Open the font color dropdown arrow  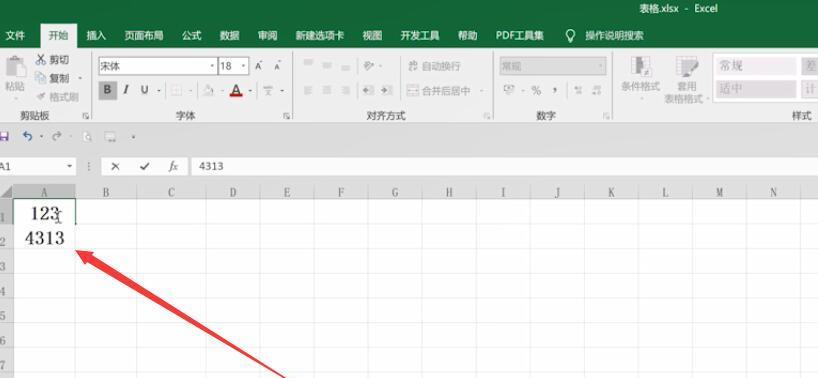250,91
